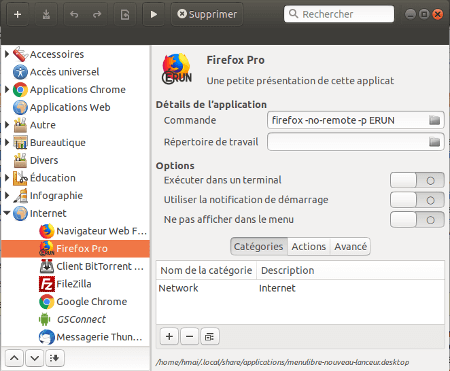Click the folder icon in Répertoire de travail field
Screen dimensions: 450x371
434,142
